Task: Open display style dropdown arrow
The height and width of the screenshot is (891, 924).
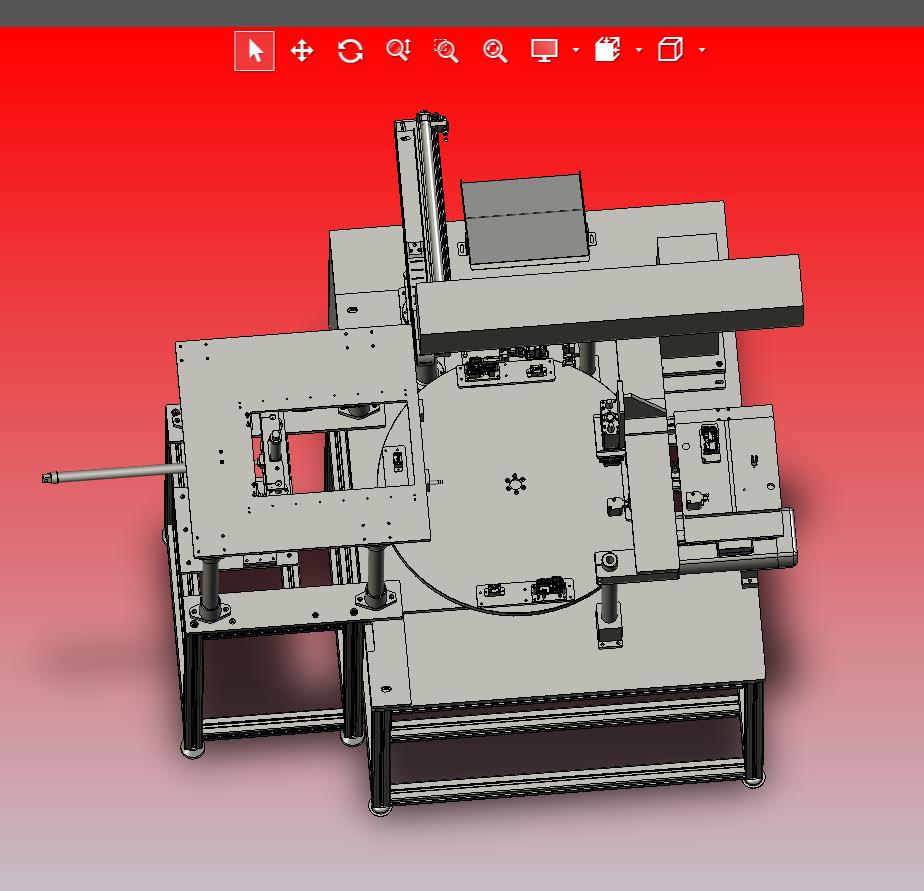Action: point(576,50)
